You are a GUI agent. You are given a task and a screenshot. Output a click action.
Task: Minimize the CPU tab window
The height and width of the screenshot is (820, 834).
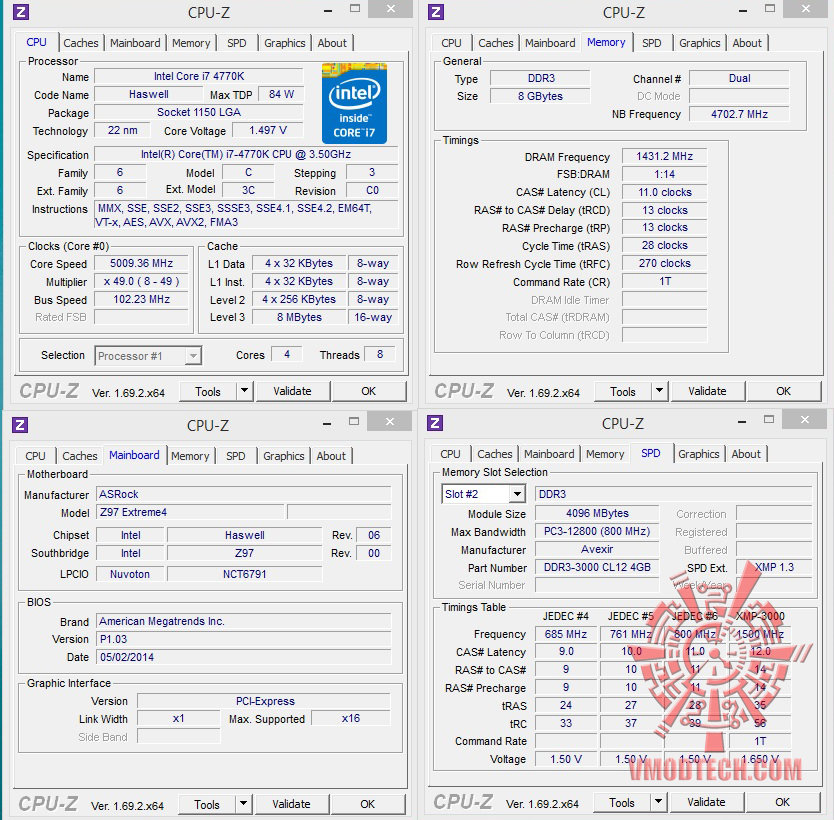click(x=328, y=11)
